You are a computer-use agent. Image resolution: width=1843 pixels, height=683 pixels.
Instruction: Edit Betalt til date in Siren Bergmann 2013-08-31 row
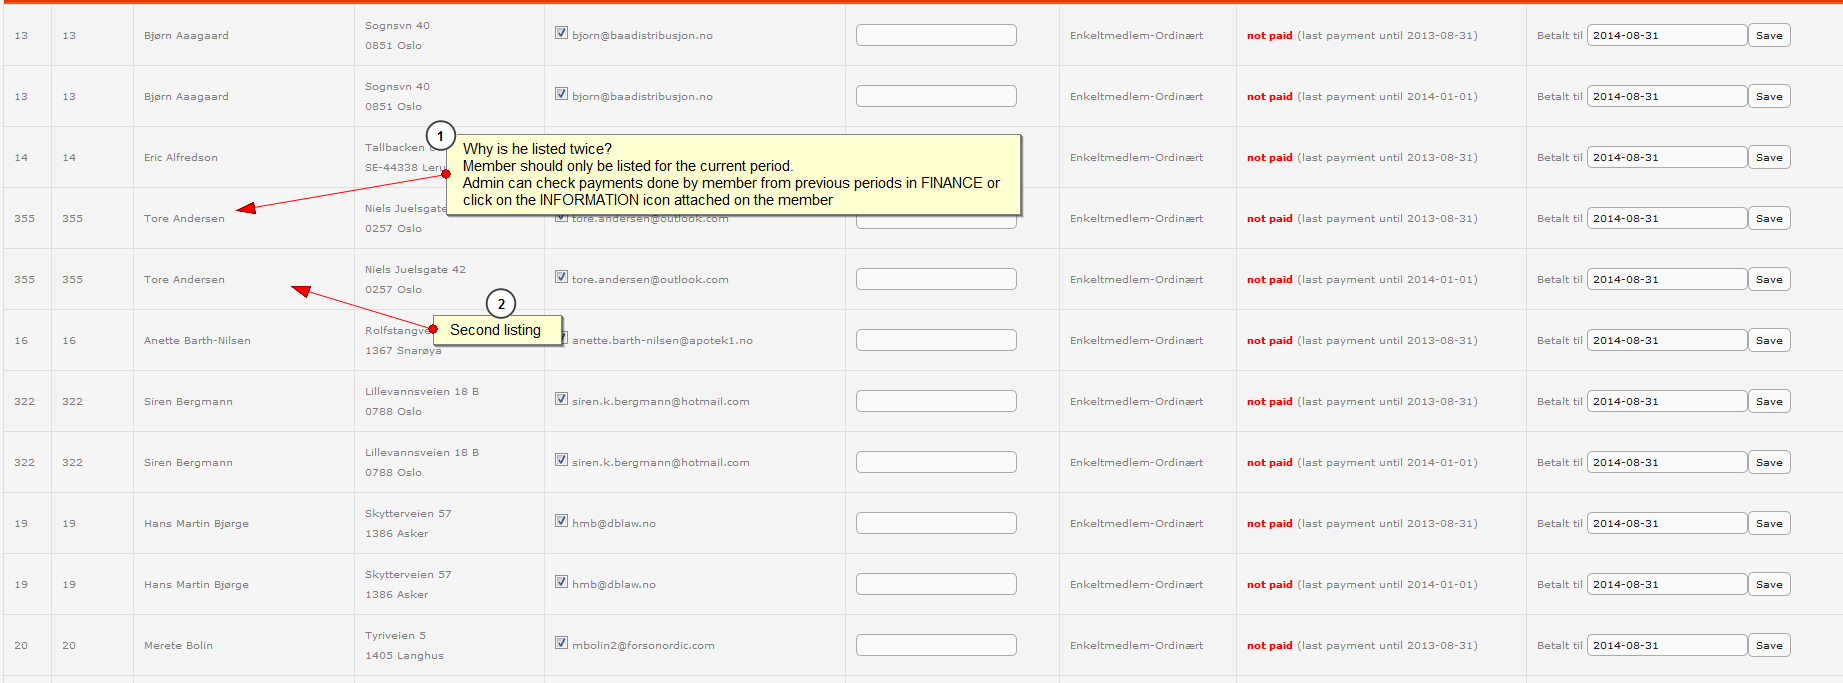[1667, 401]
